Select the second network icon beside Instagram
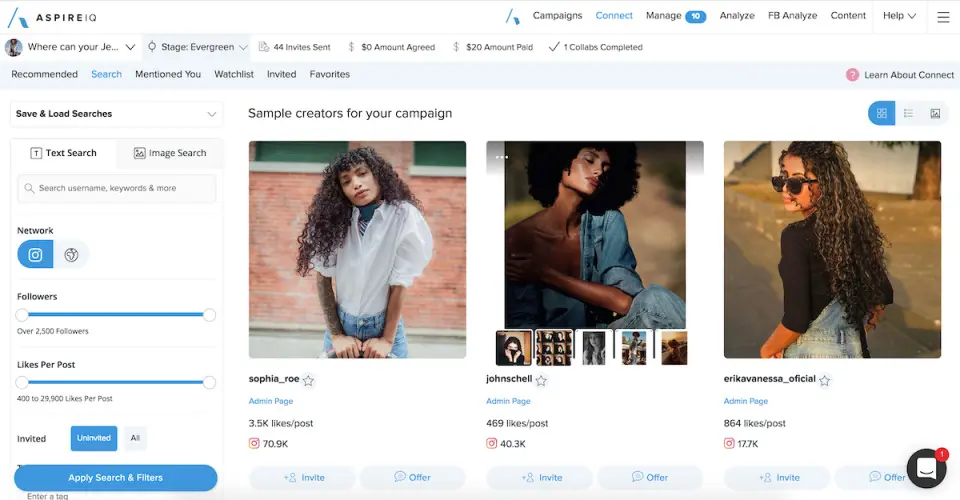The height and width of the screenshot is (500, 960). 72,255
